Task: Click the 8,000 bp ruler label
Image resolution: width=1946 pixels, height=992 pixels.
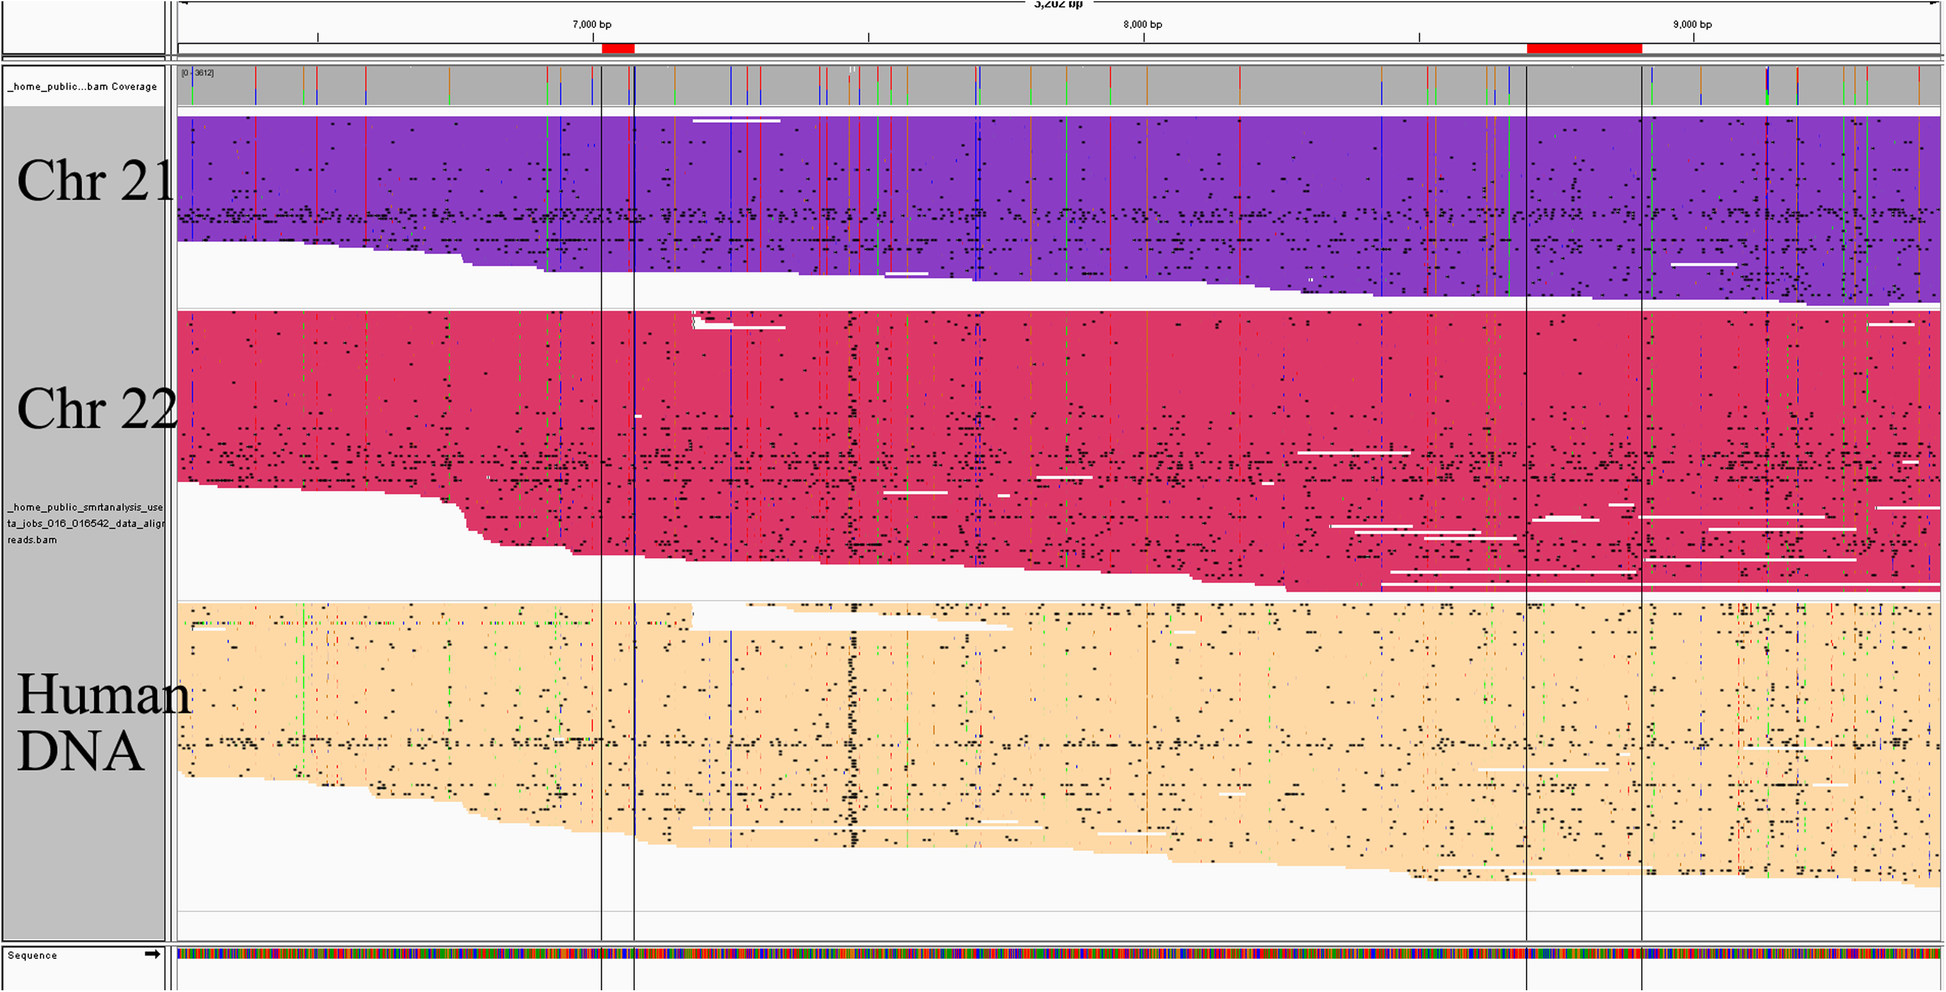Action: tap(1143, 24)
